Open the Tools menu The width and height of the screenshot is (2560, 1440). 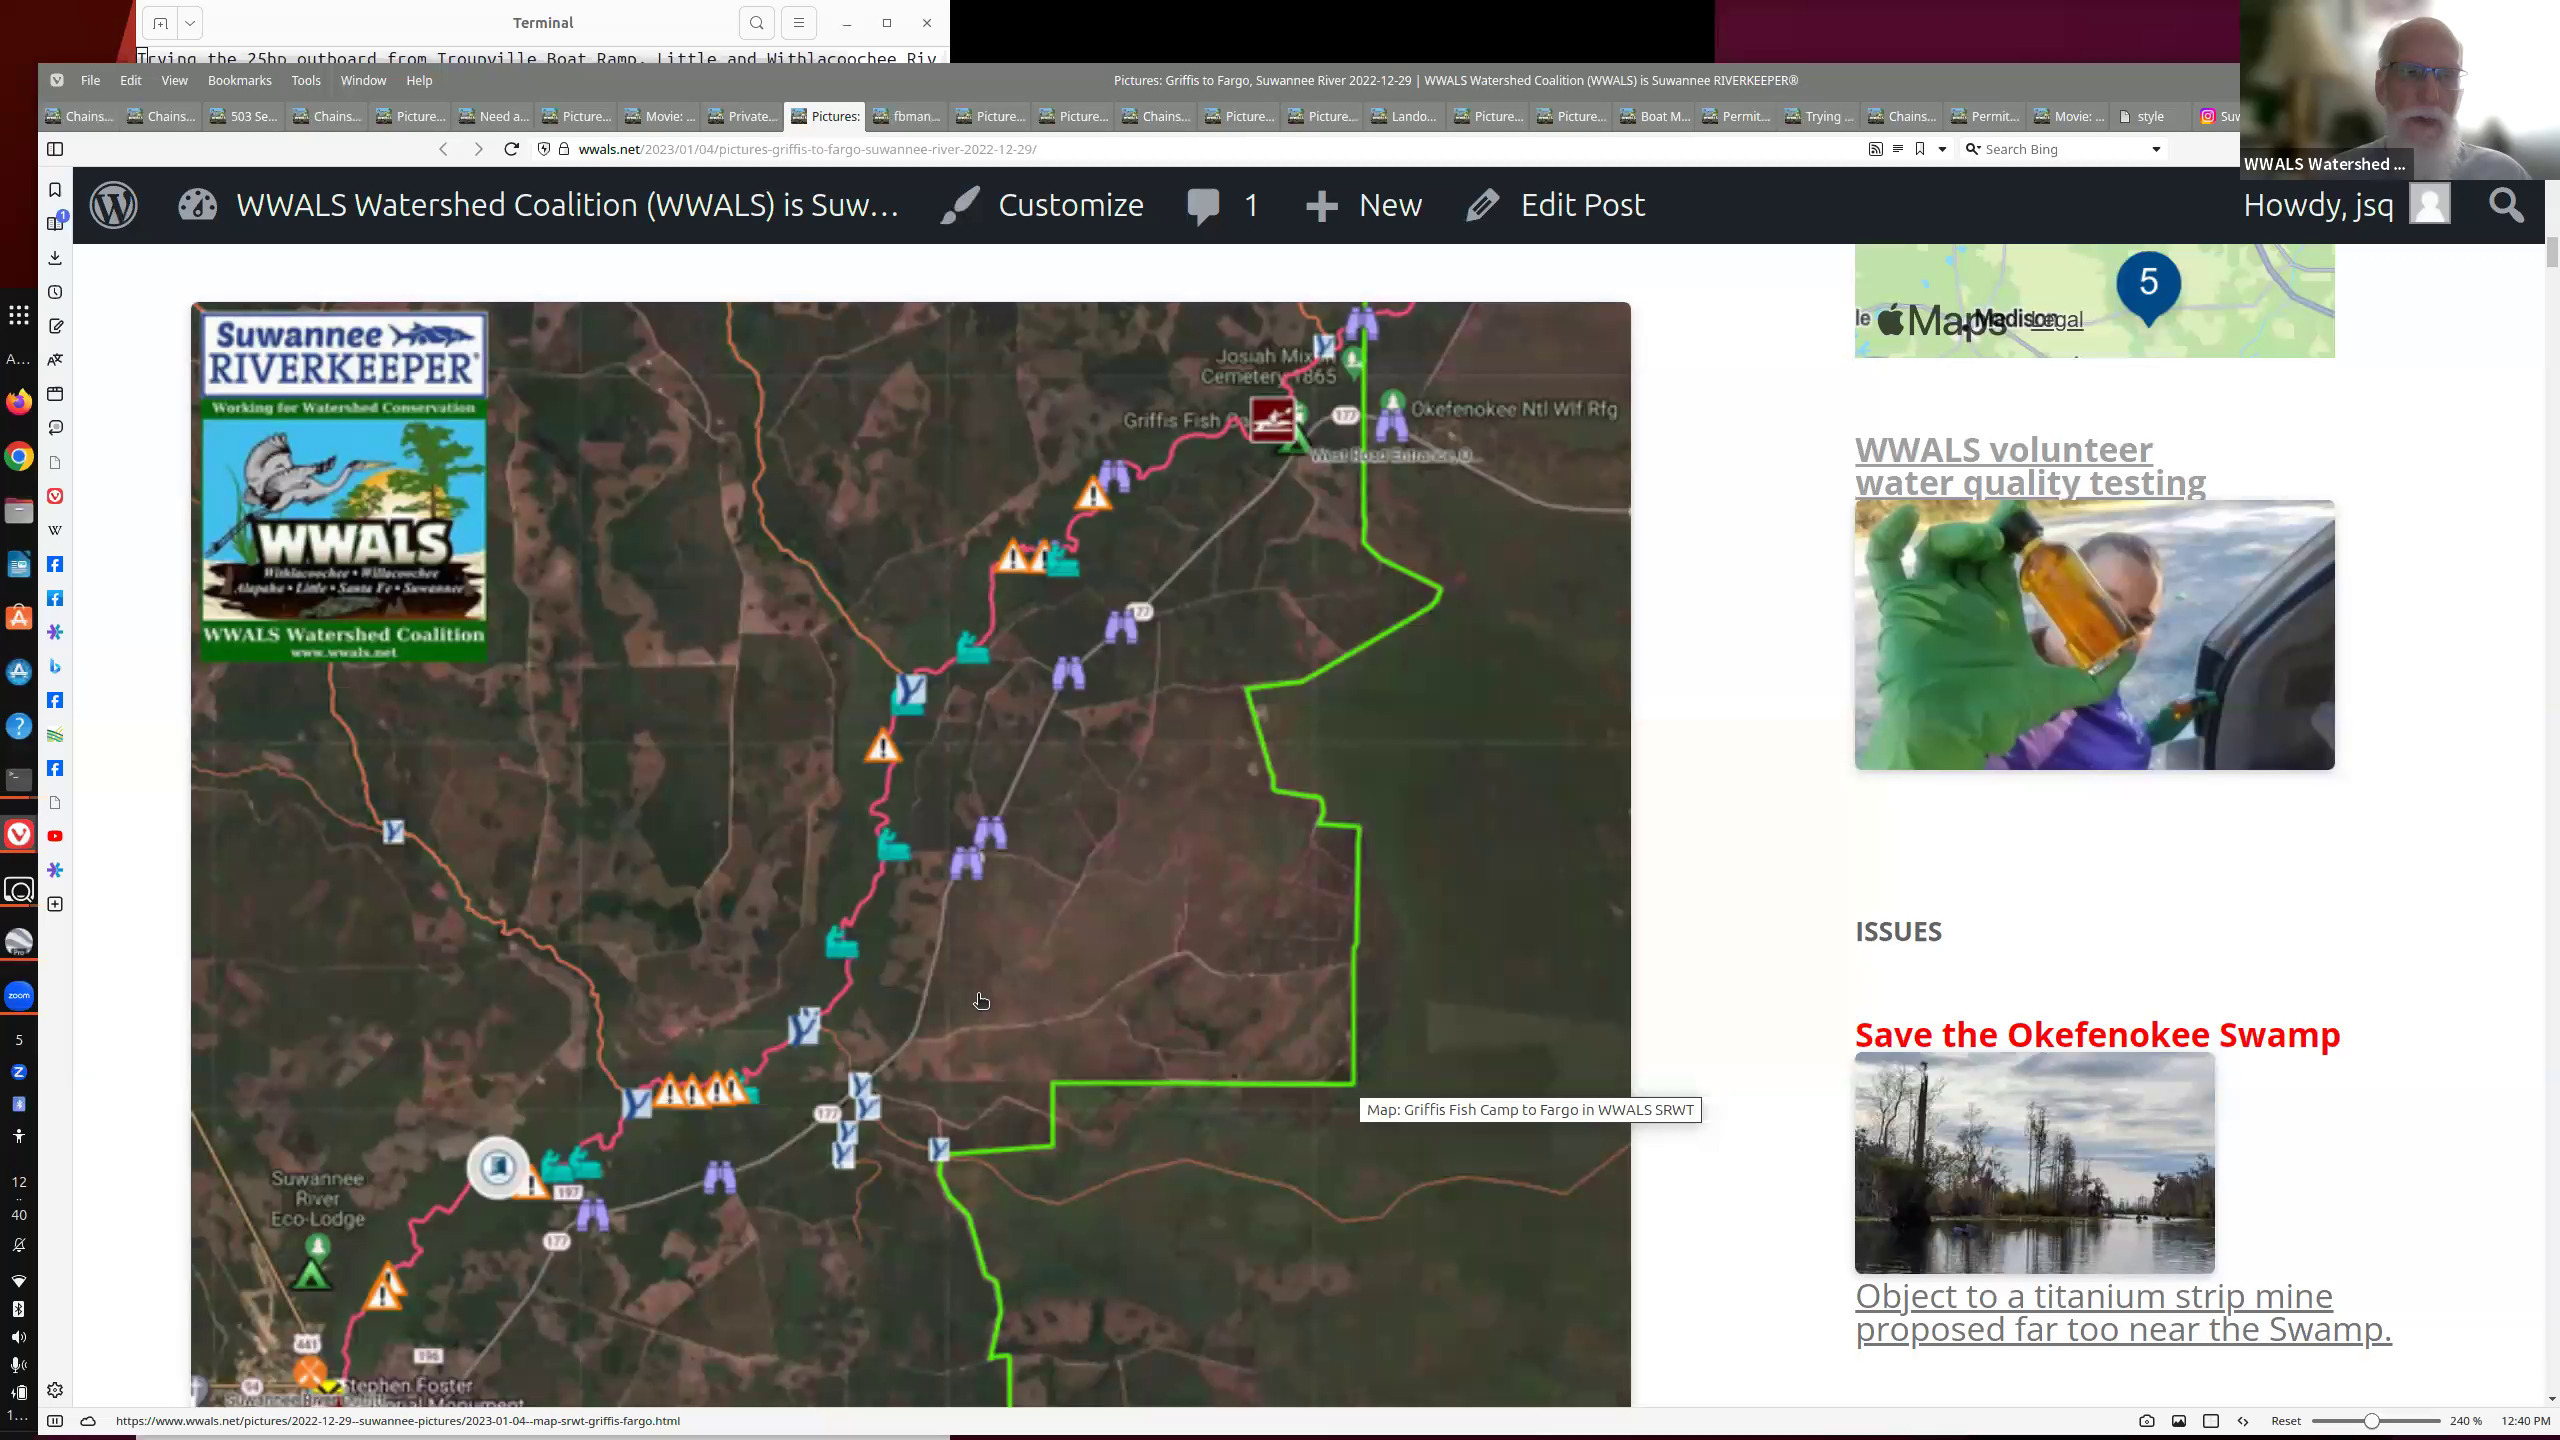[306, 80]
